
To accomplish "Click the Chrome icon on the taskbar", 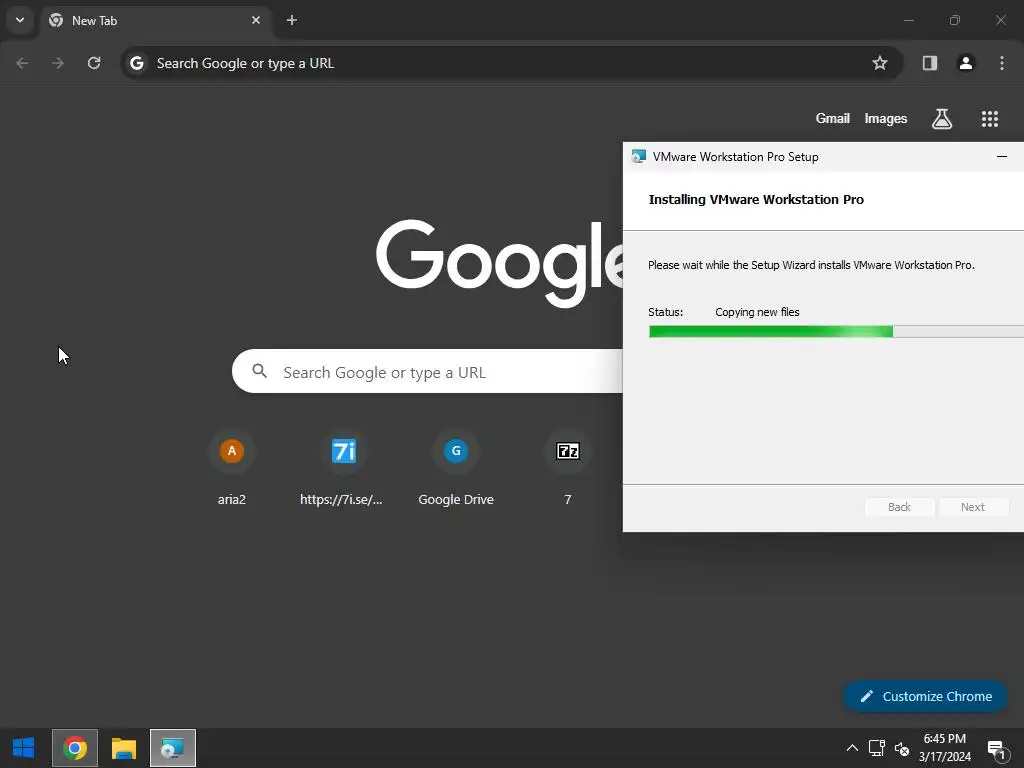I will [x=75, y=748].
